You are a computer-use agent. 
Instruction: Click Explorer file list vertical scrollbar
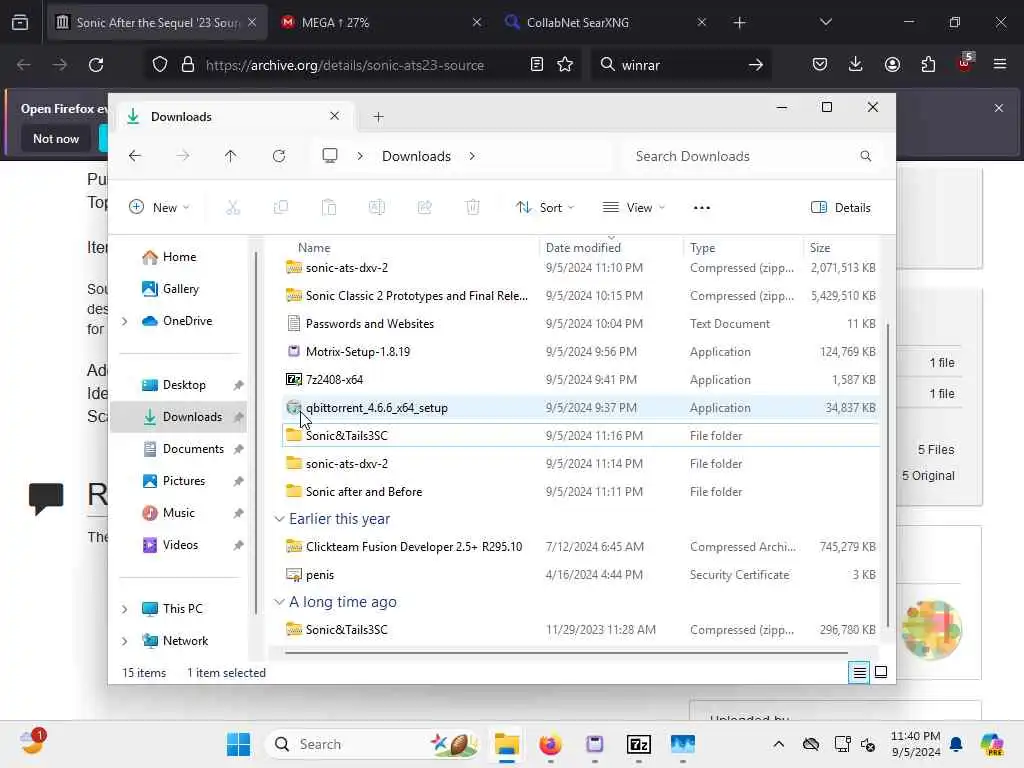click(x=888, y=474)
